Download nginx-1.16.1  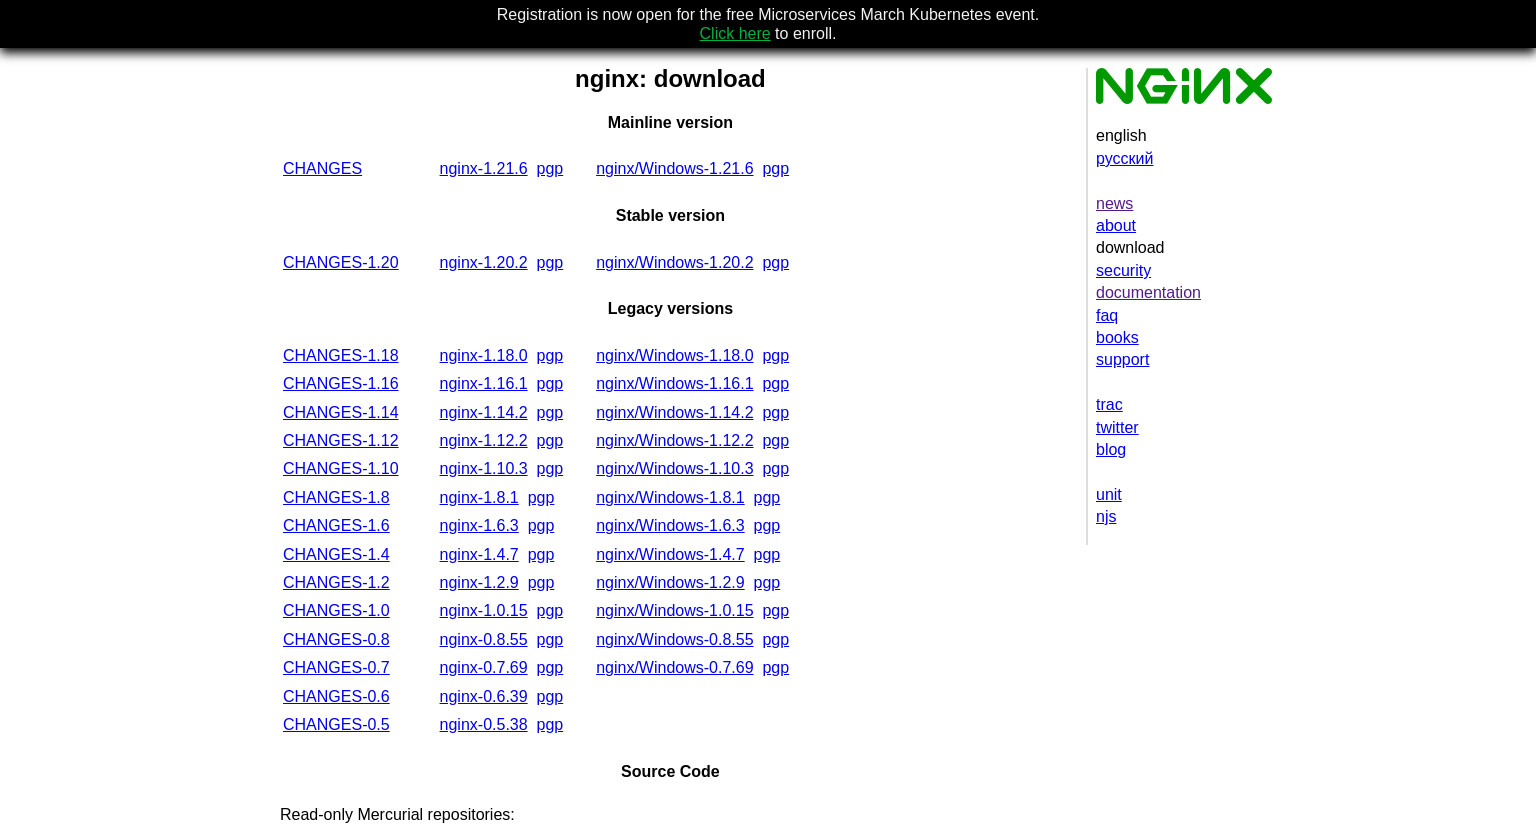click(x=483, y=384)
